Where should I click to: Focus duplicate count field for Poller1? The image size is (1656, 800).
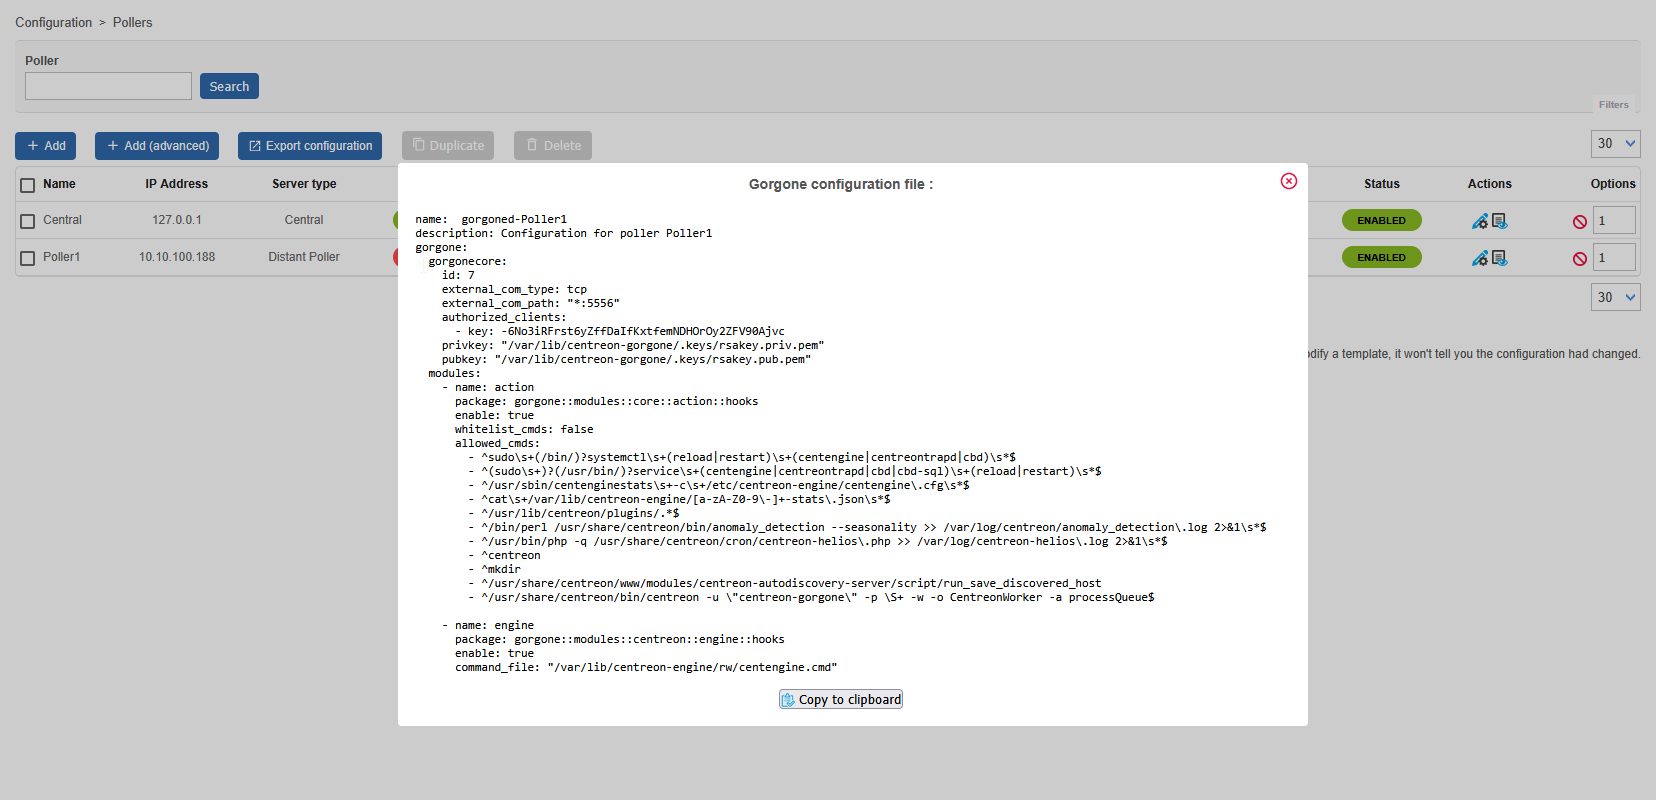[1614, 257]
